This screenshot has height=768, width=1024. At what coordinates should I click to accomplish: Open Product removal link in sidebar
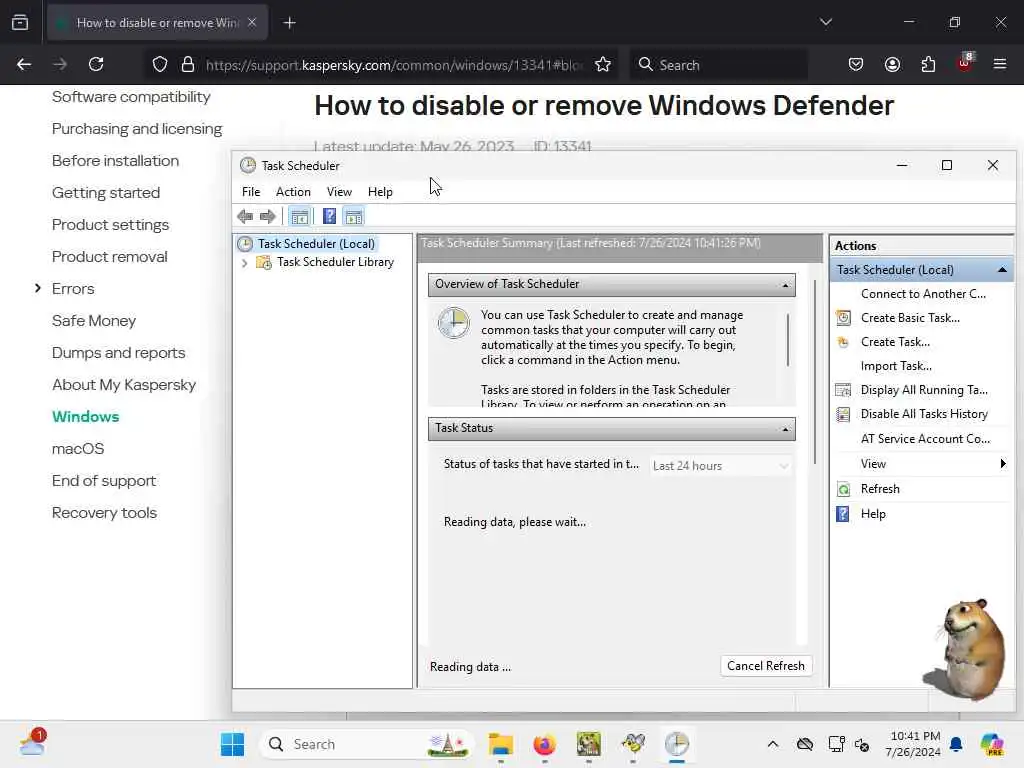[x=110, y=257]
